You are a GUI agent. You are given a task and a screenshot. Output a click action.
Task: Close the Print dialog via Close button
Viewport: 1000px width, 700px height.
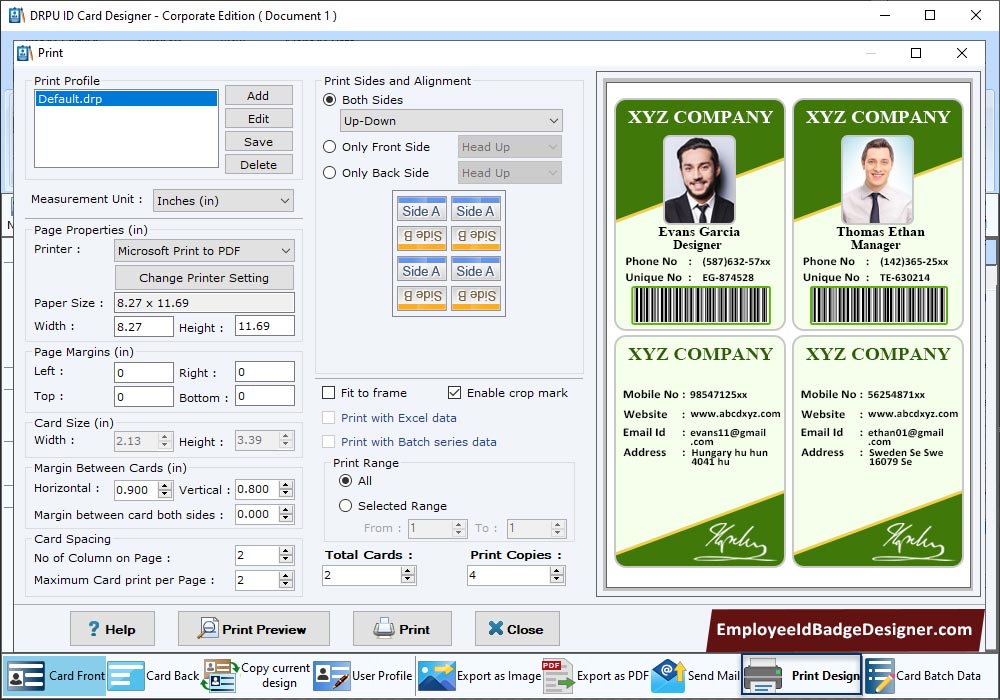pos(517,629)
